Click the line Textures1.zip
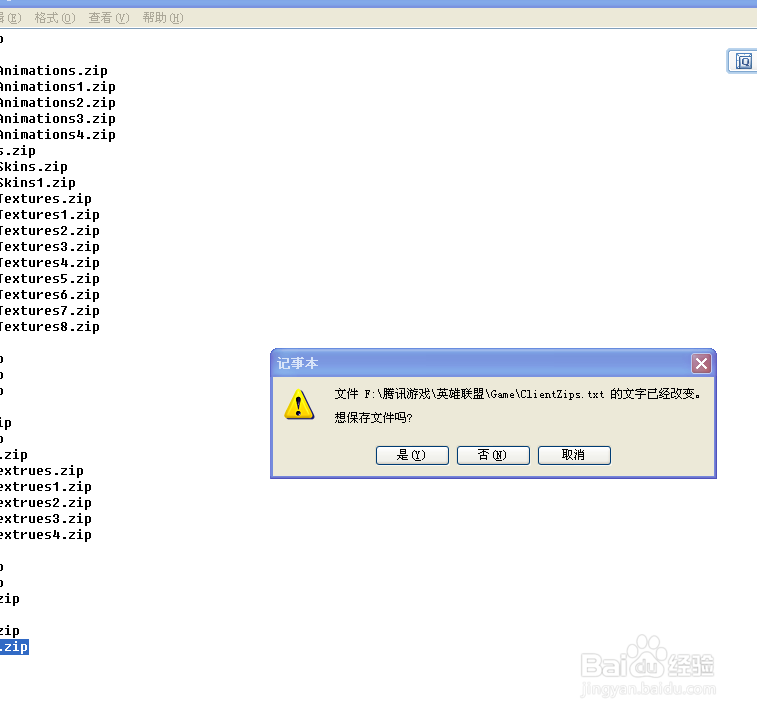This screenshot has height=716, width=757. (50, 215)
